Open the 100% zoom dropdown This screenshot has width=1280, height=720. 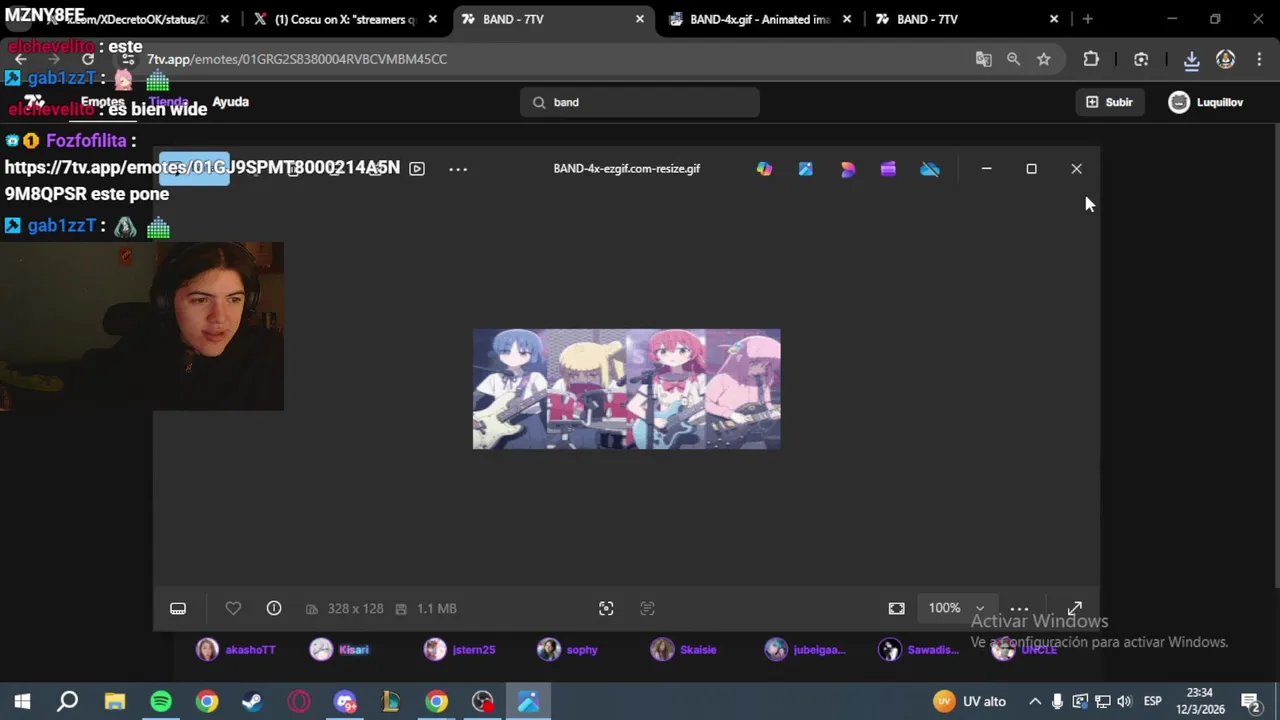tap(956, 608)
